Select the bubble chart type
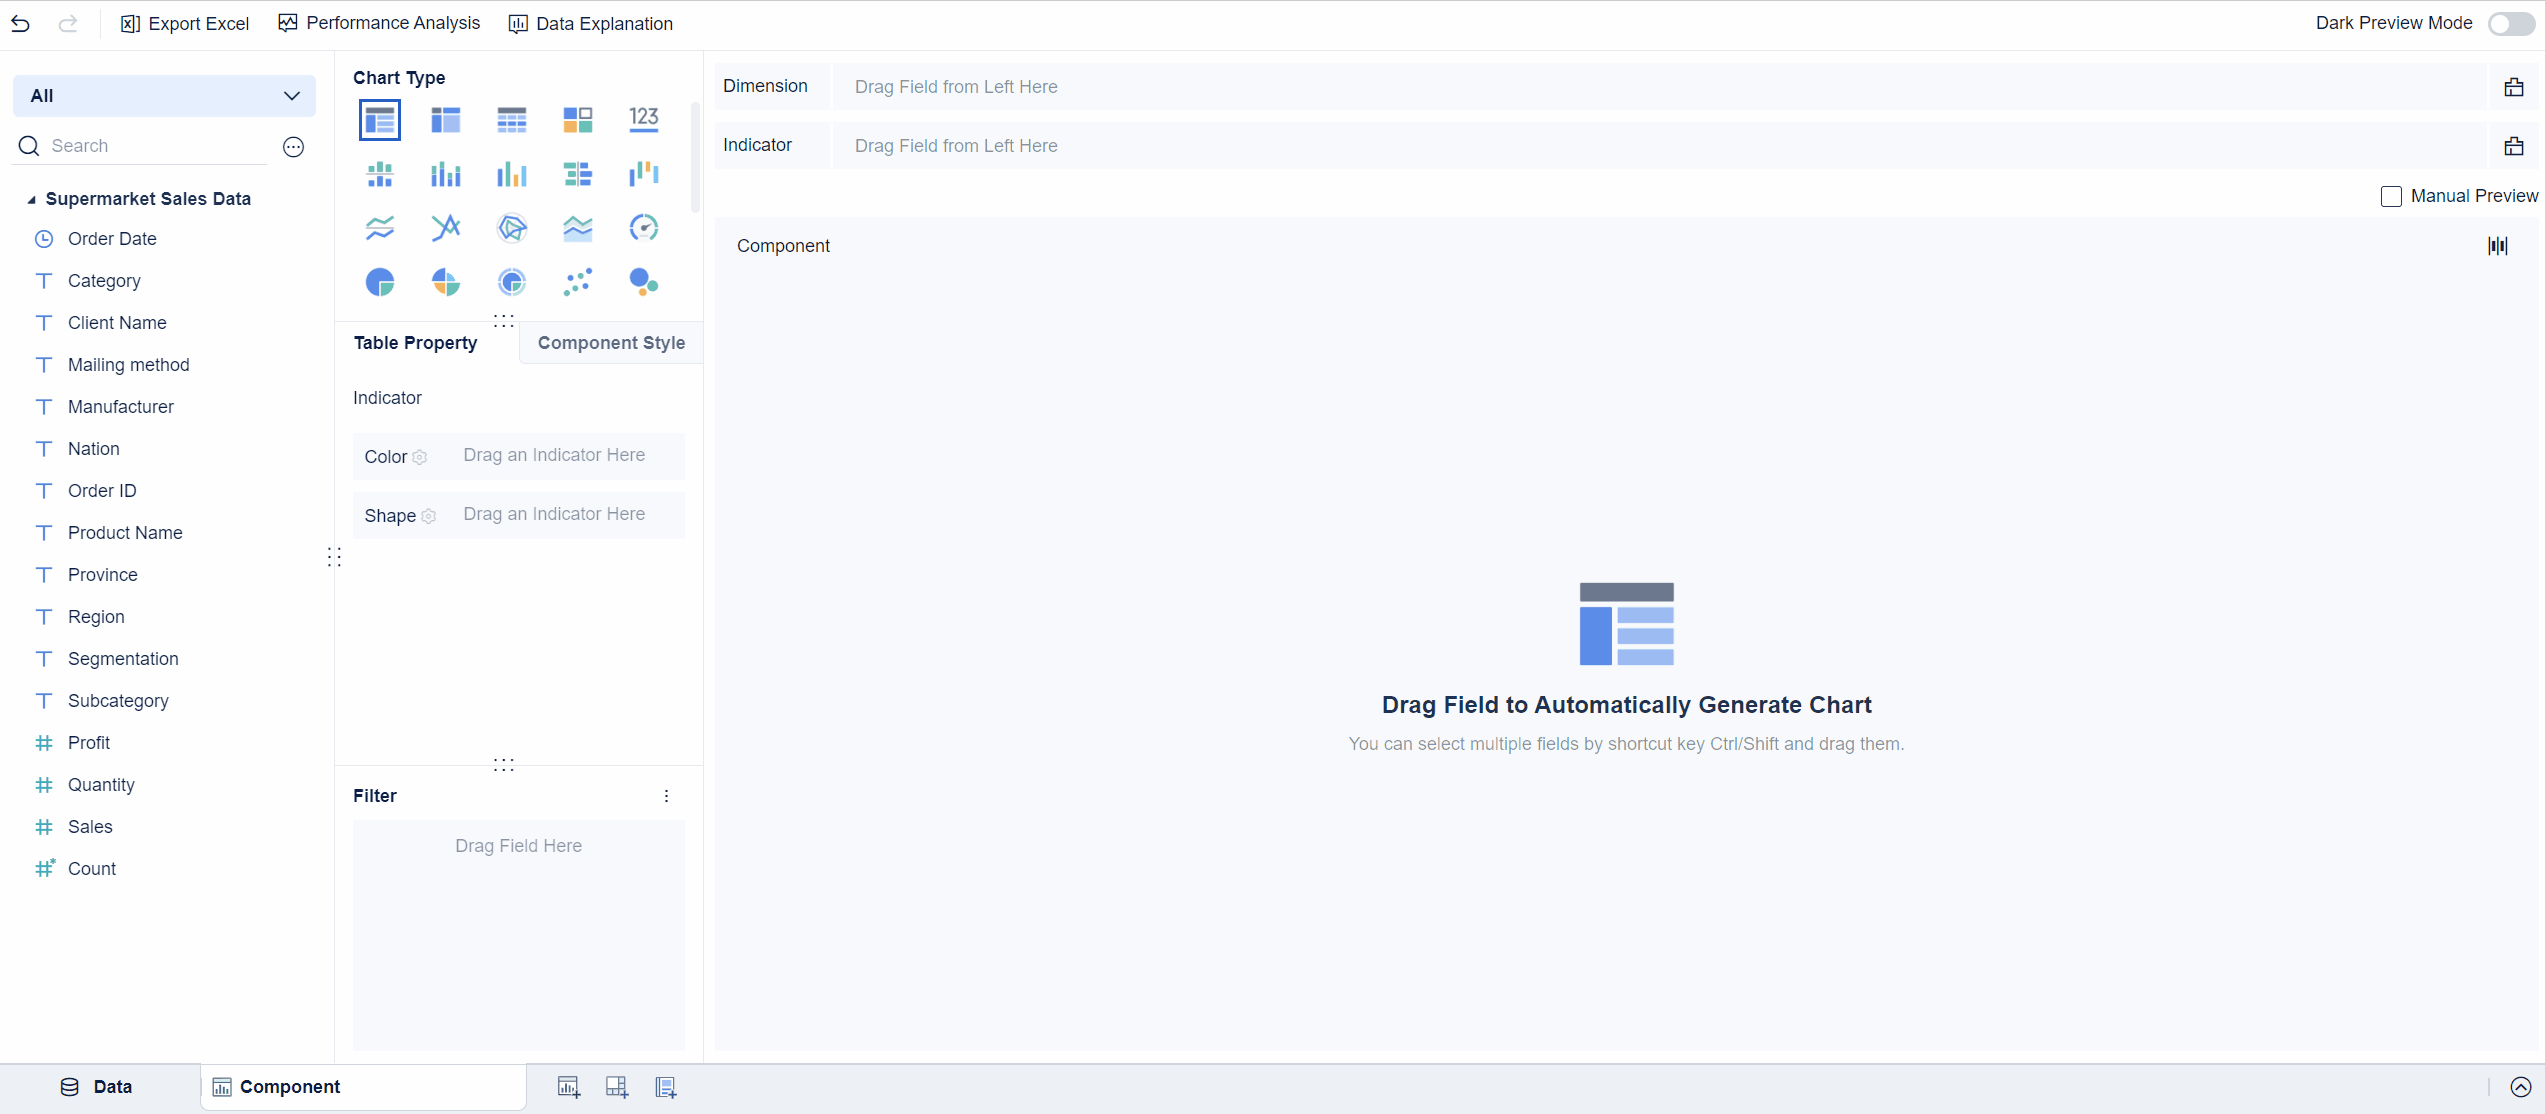Viewport: 2545px width, 1114px height. point(645,281)
